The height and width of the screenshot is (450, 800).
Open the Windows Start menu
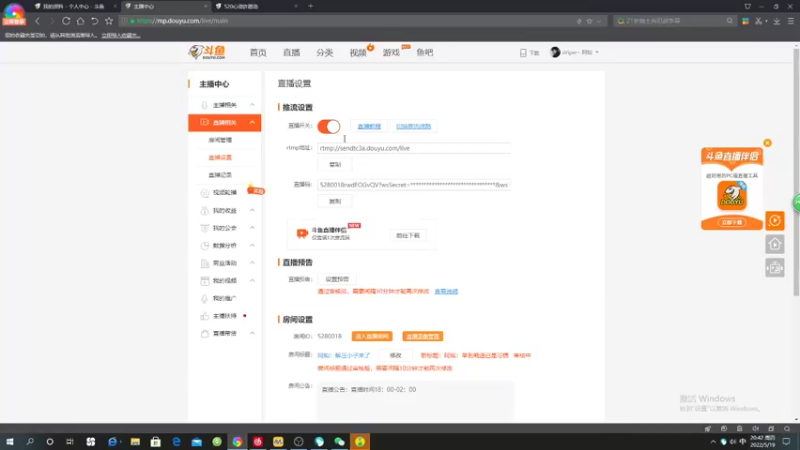pyautogui.click(x=10, y=441)
